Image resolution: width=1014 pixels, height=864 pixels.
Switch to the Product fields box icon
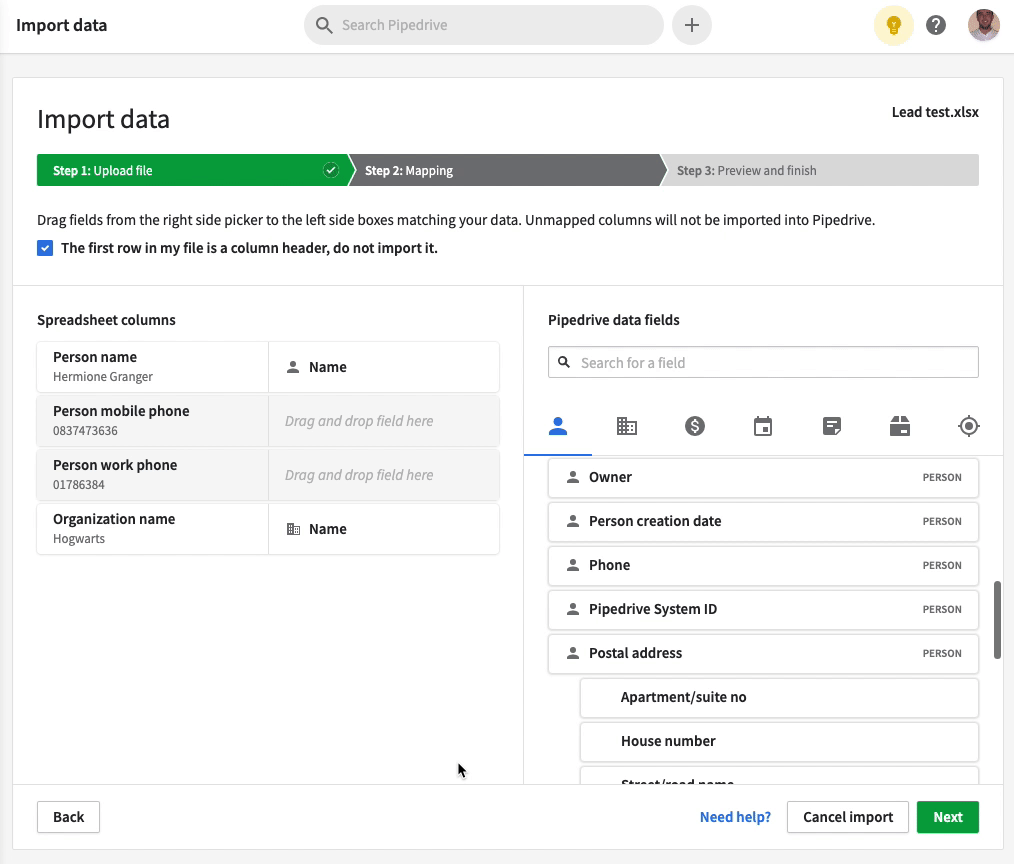click(x=900, y=426)
